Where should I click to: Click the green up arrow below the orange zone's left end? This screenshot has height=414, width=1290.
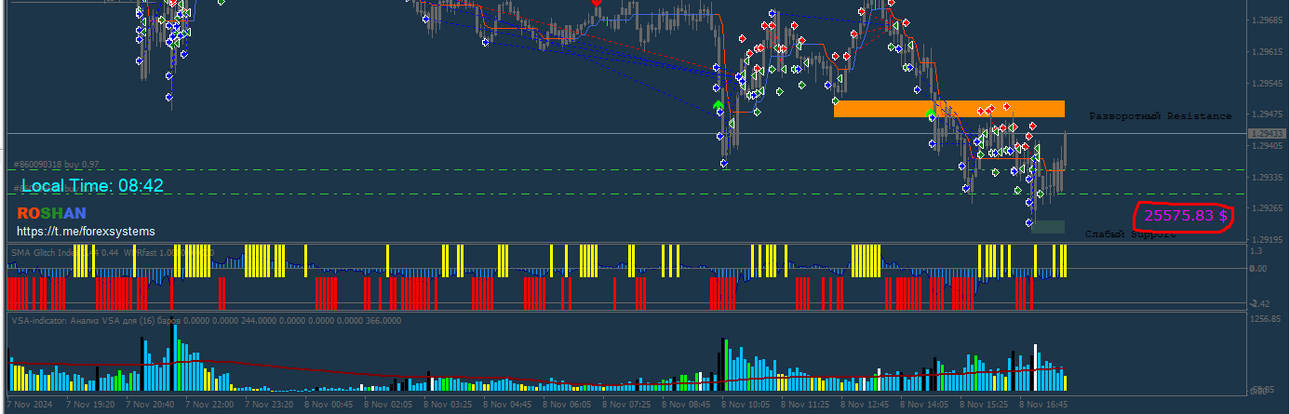click(717, 104)
